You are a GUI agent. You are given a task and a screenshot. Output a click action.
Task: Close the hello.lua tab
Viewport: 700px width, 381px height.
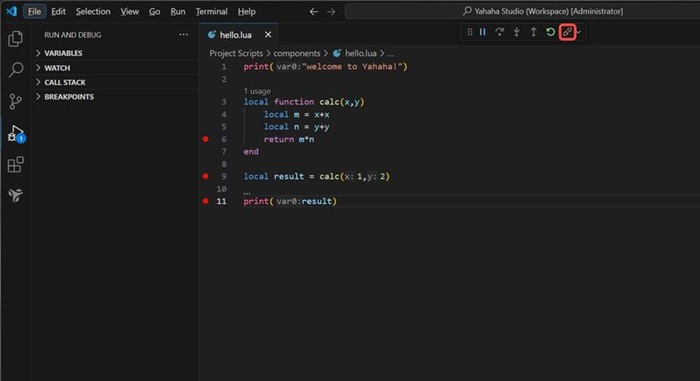(x=268, y=34)
